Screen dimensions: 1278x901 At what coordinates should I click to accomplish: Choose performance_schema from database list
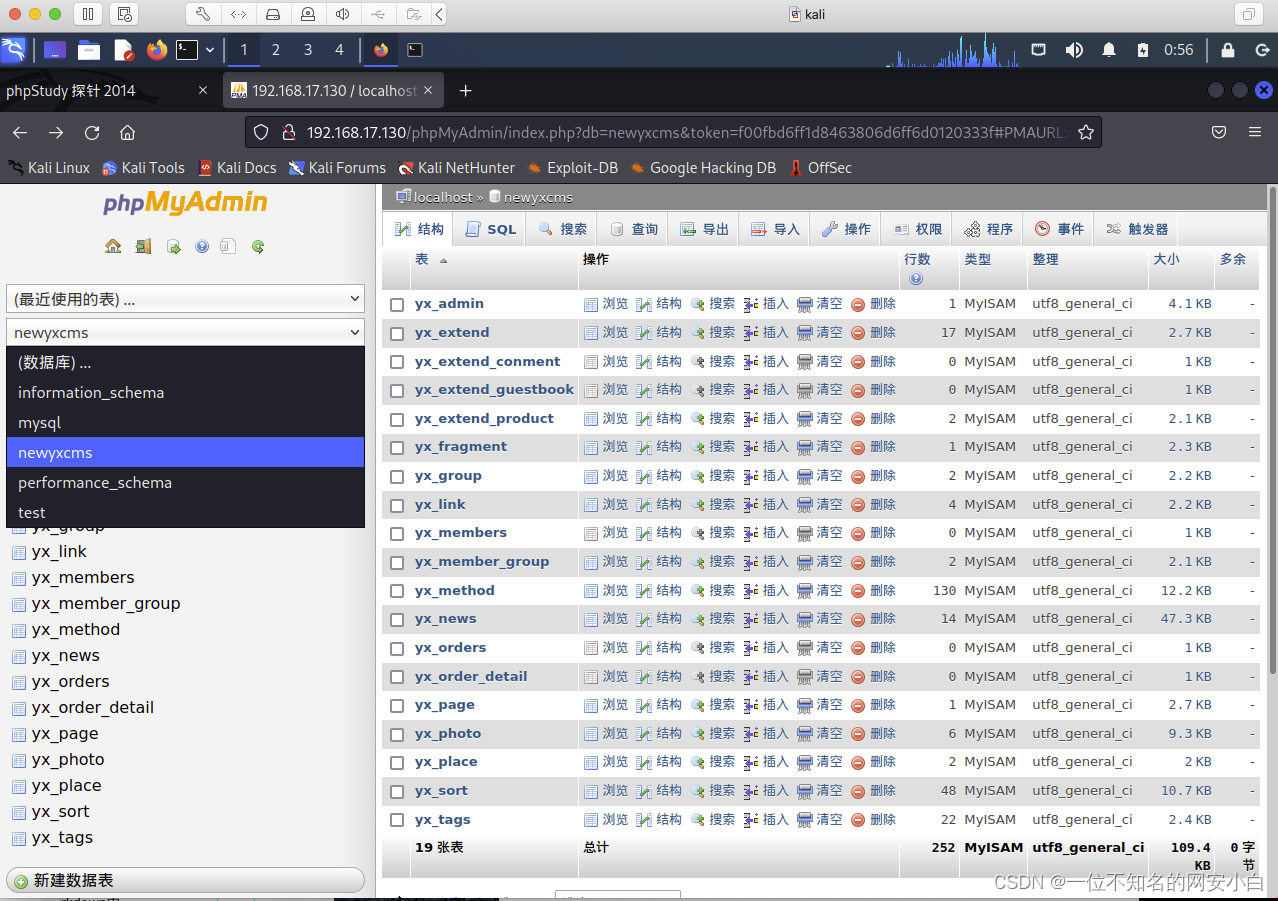[x=185, y=483]
